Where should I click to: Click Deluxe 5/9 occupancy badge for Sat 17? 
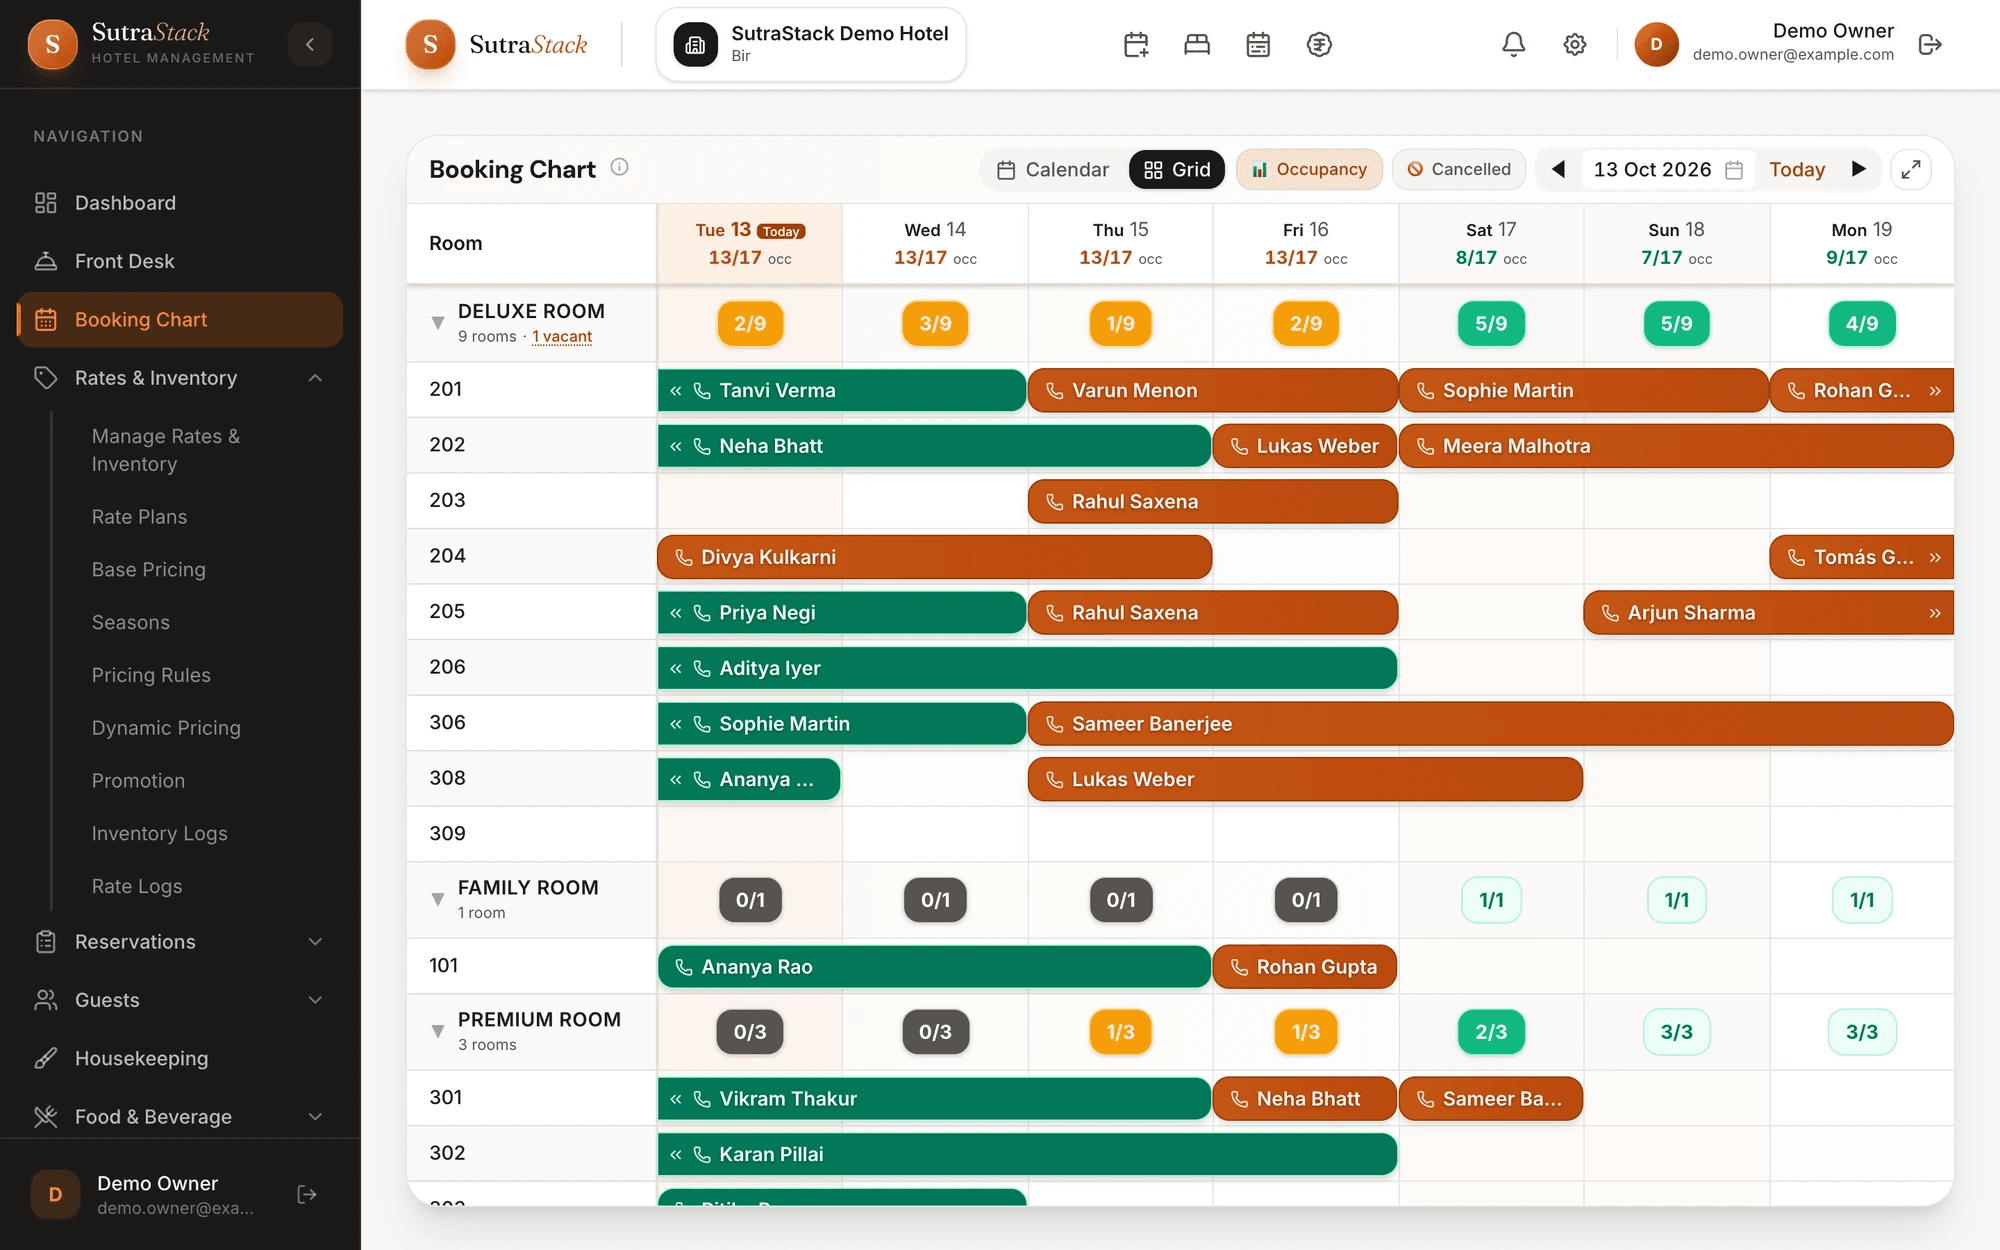1491,324
